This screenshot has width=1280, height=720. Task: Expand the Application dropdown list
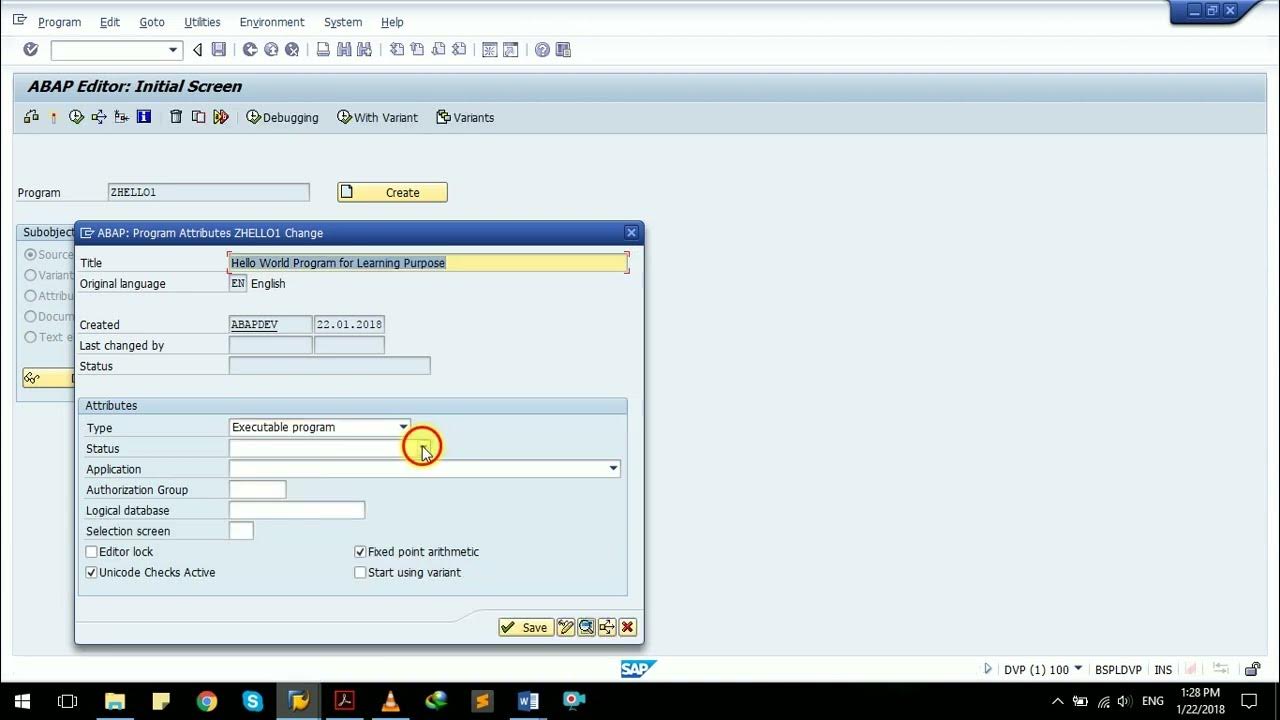point(613,468)
